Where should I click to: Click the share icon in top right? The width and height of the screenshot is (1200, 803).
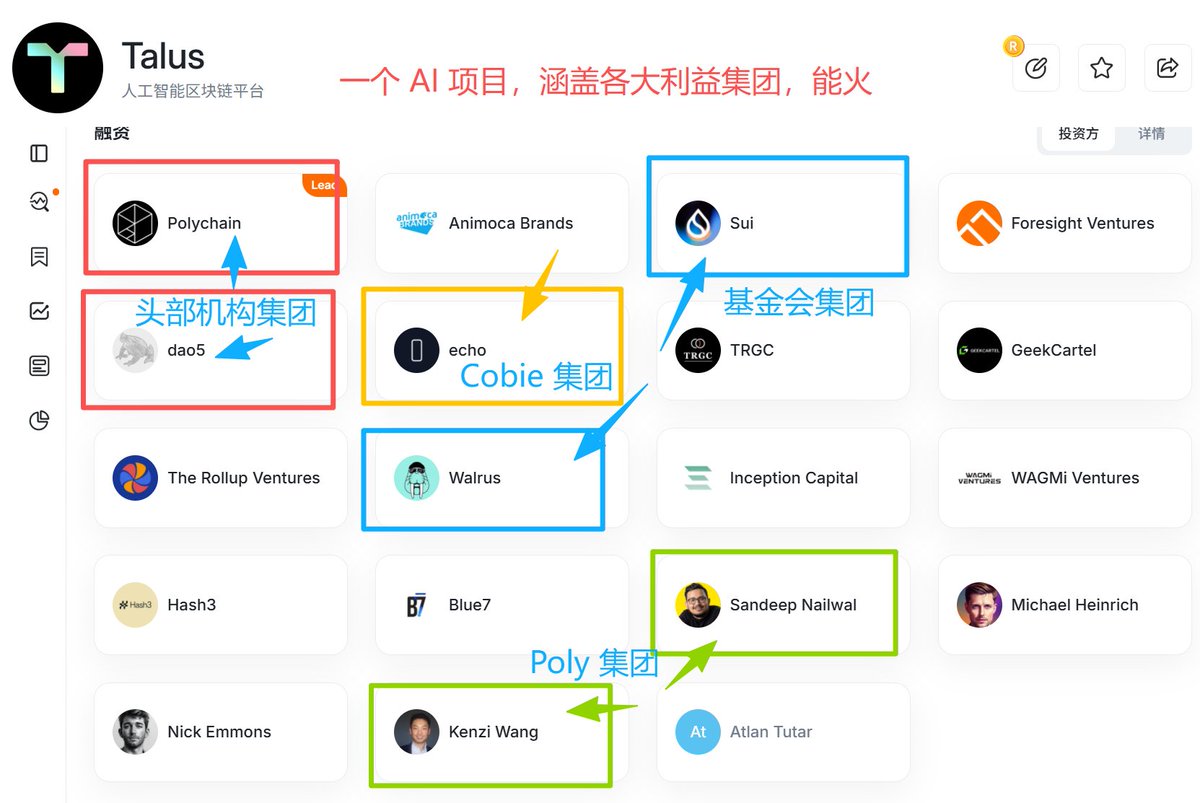[1167, 68]
